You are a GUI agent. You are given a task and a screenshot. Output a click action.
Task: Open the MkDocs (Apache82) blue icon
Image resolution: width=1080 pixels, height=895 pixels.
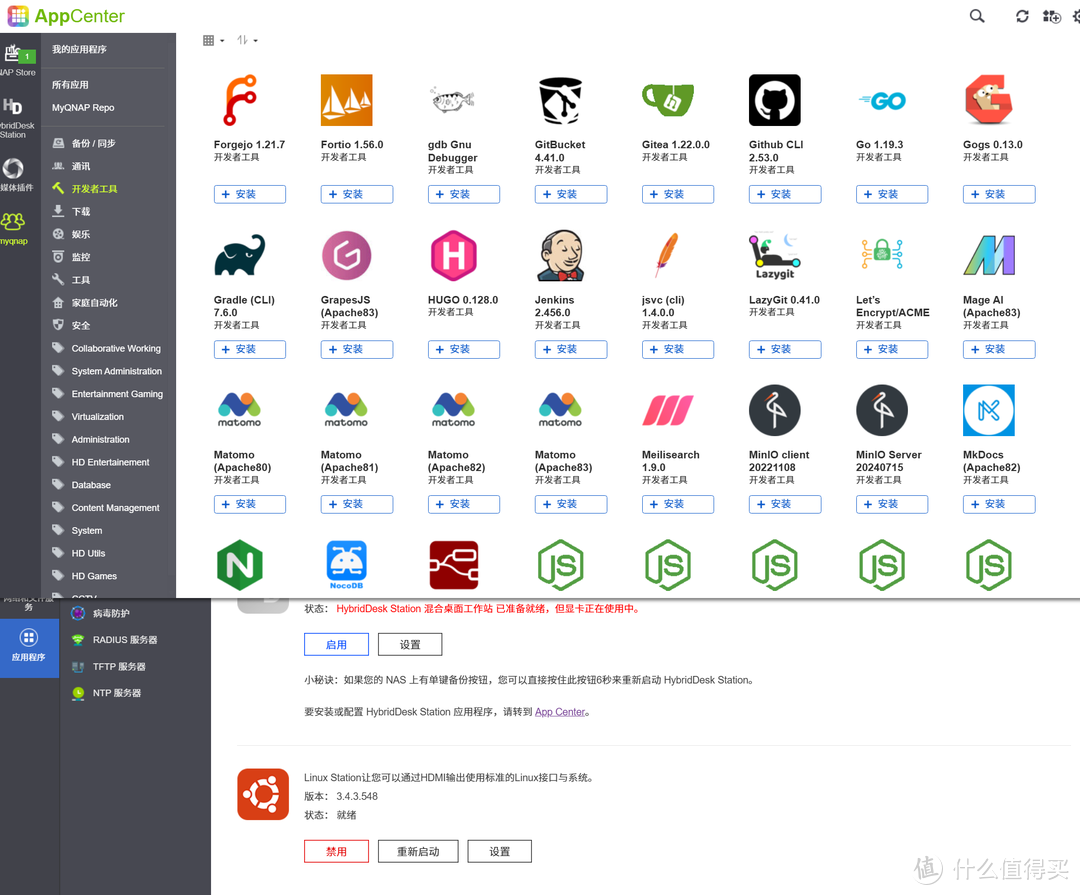(989, 411)
